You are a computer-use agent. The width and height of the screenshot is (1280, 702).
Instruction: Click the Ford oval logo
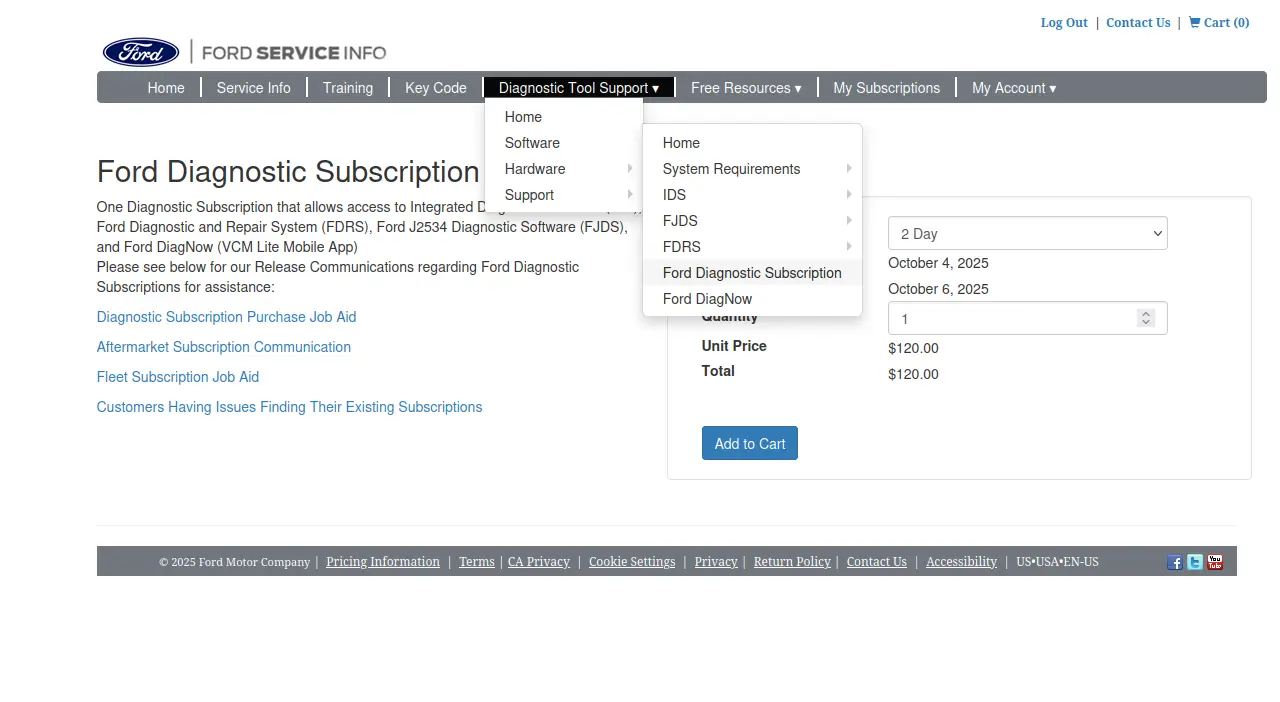pos(141,52)
